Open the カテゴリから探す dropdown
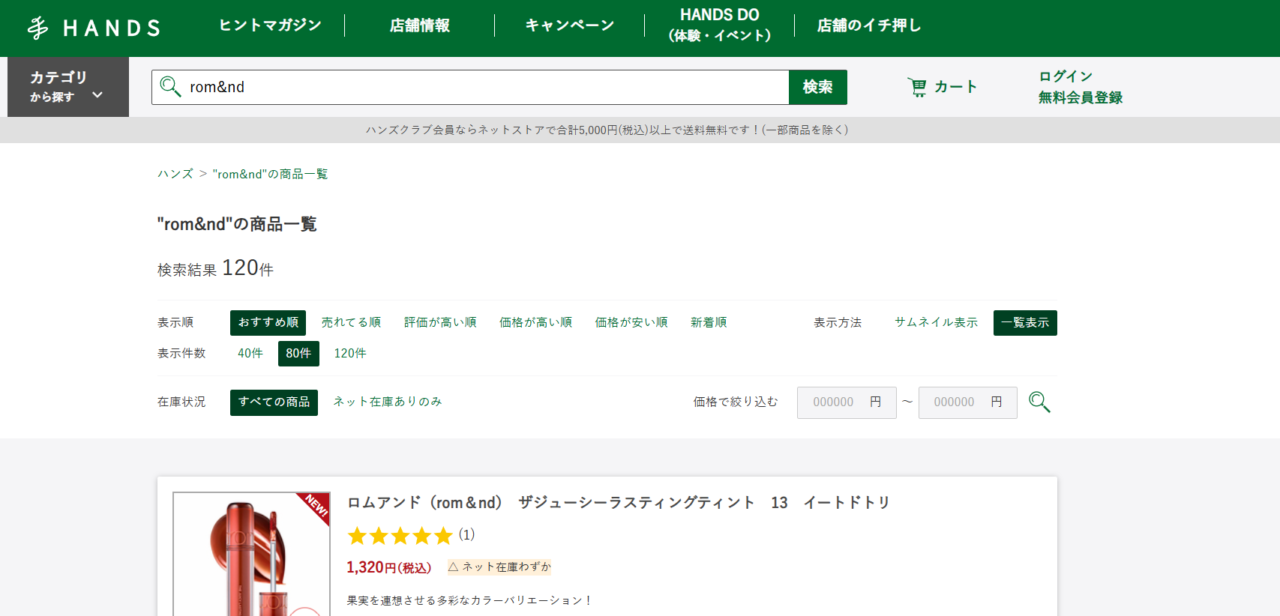This screenshot has height=616, width=1280. 68,87
